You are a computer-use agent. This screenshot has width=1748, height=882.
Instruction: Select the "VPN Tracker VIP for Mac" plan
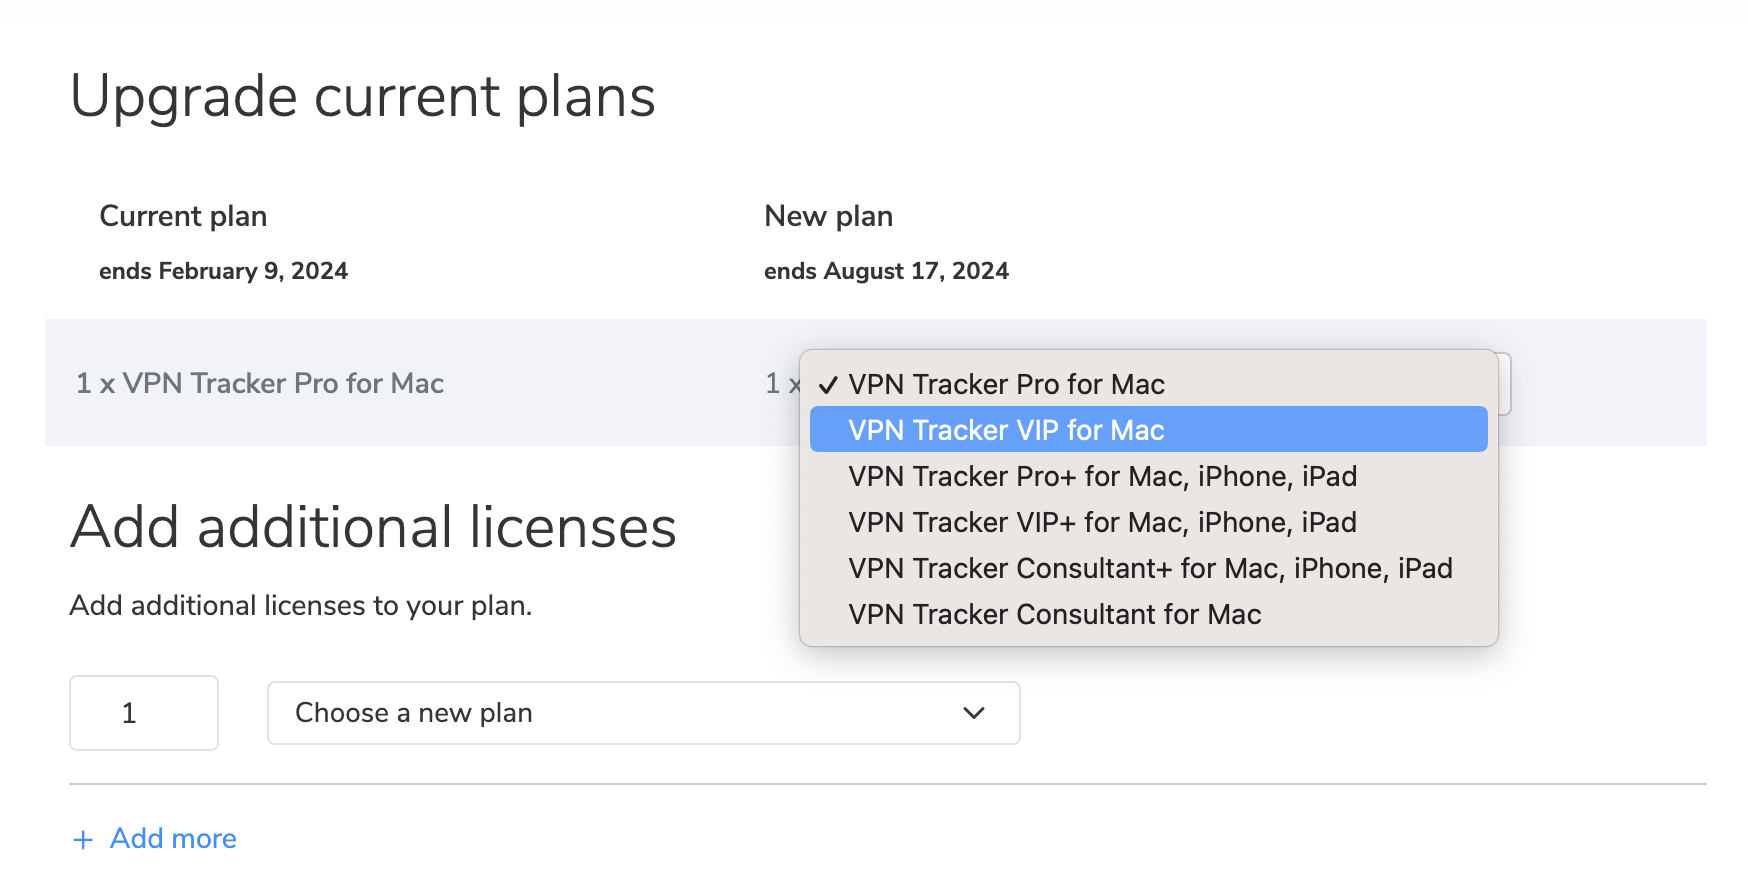tap(1006, 429)
